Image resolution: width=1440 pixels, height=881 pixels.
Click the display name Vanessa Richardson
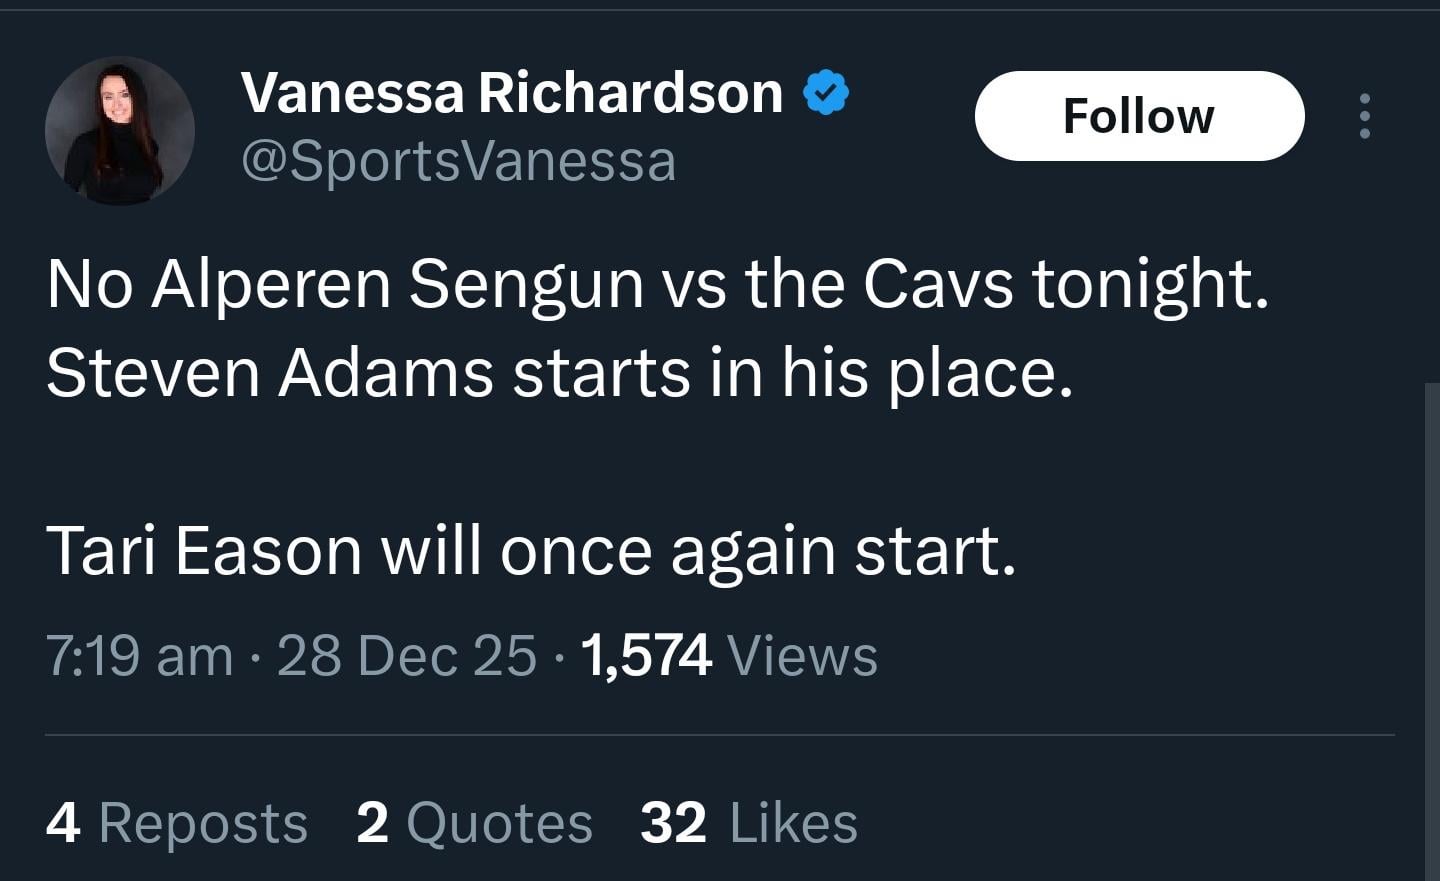coord(512,91)
